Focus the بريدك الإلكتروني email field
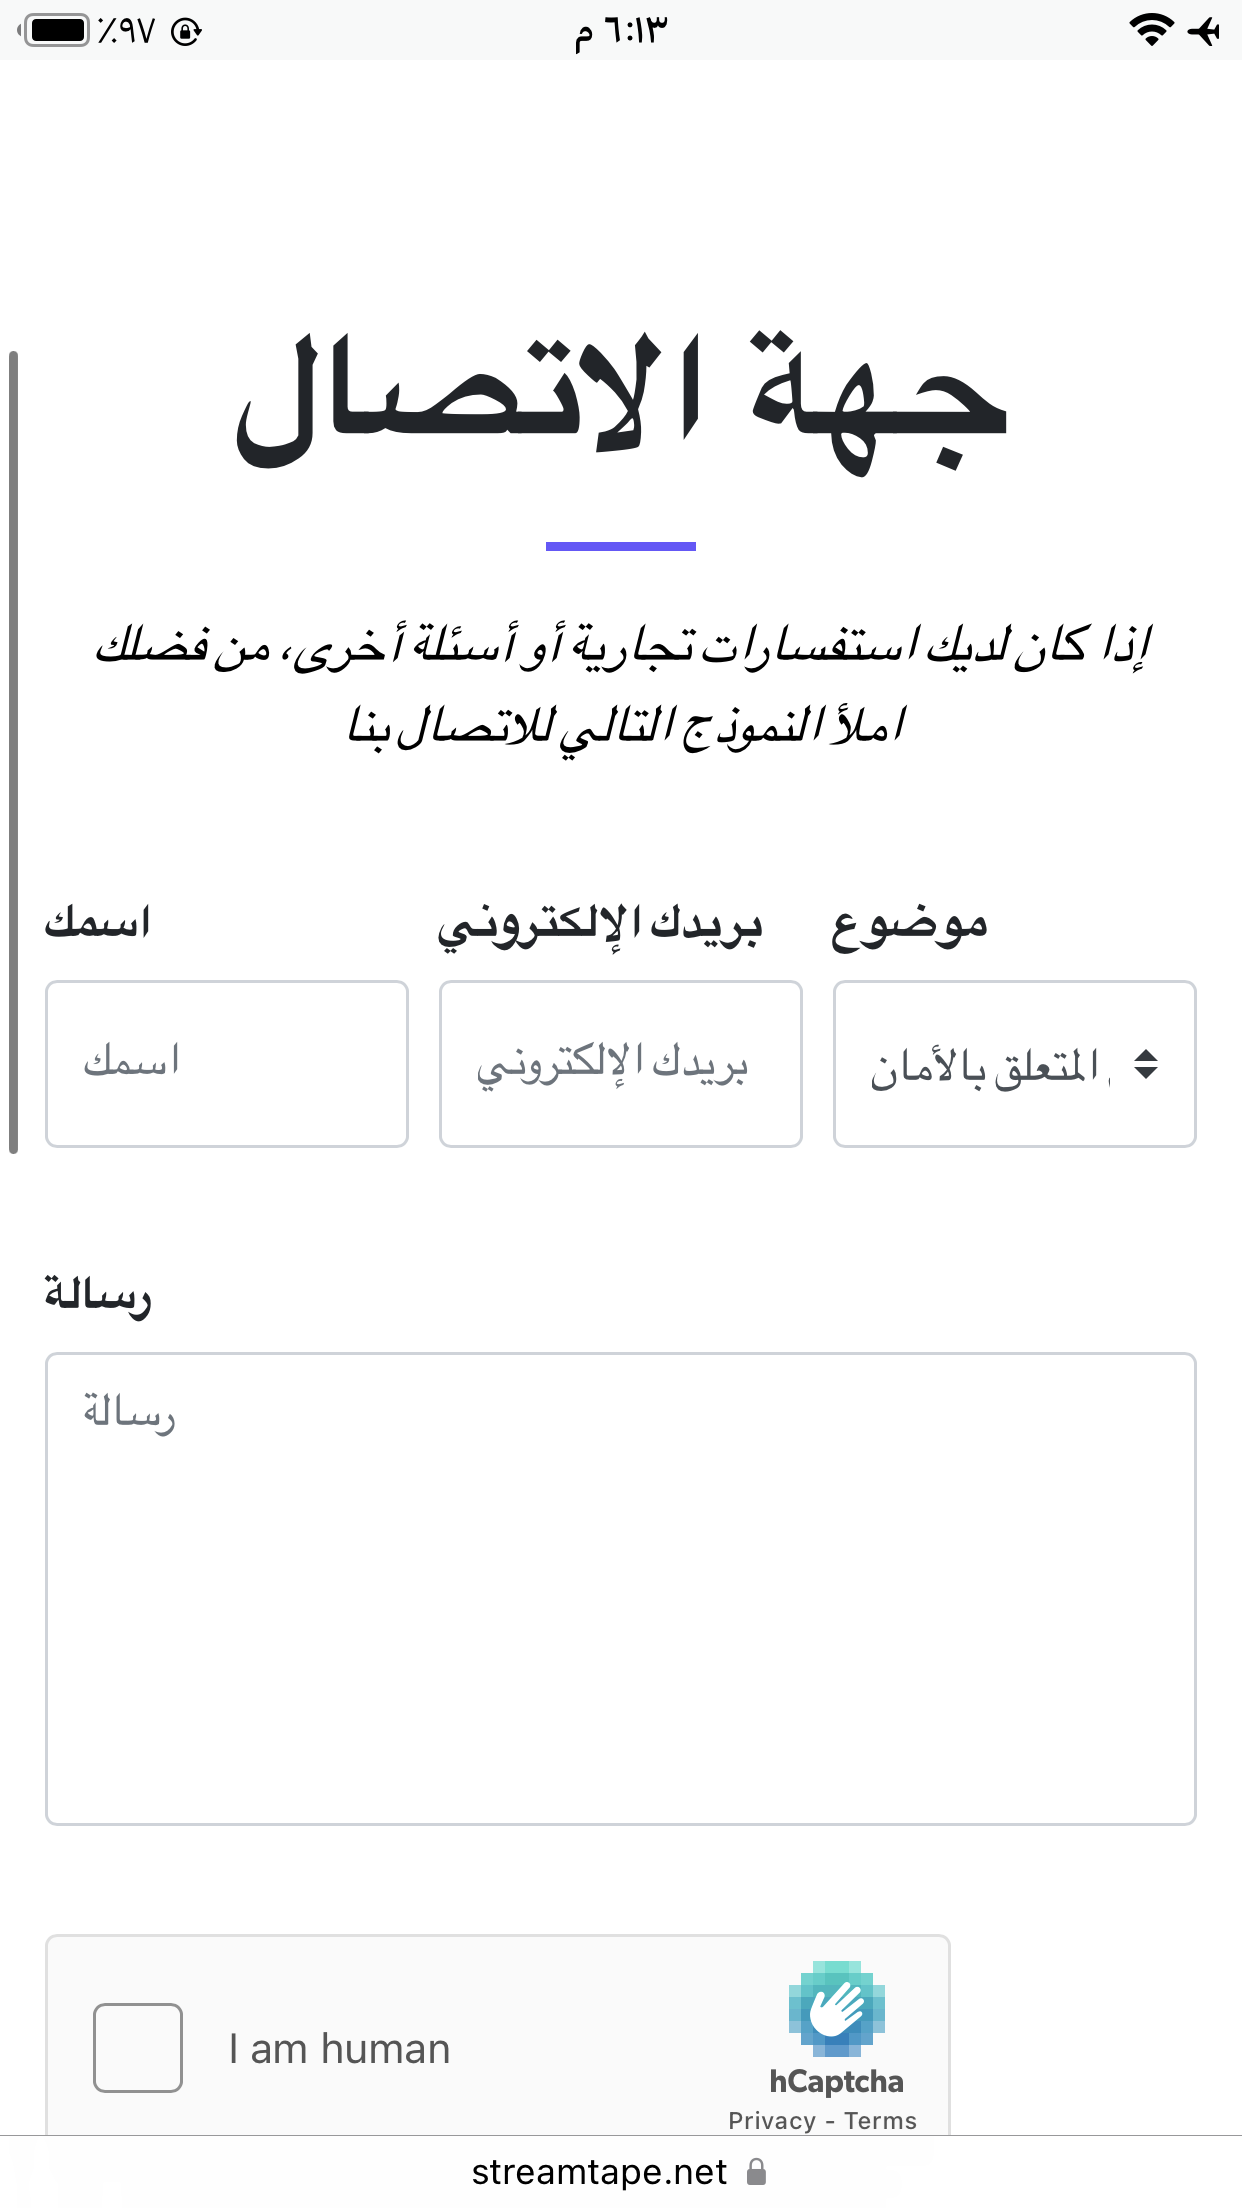Image resolution: width=1242 pixels, height=2208 pixels. 621,1064
